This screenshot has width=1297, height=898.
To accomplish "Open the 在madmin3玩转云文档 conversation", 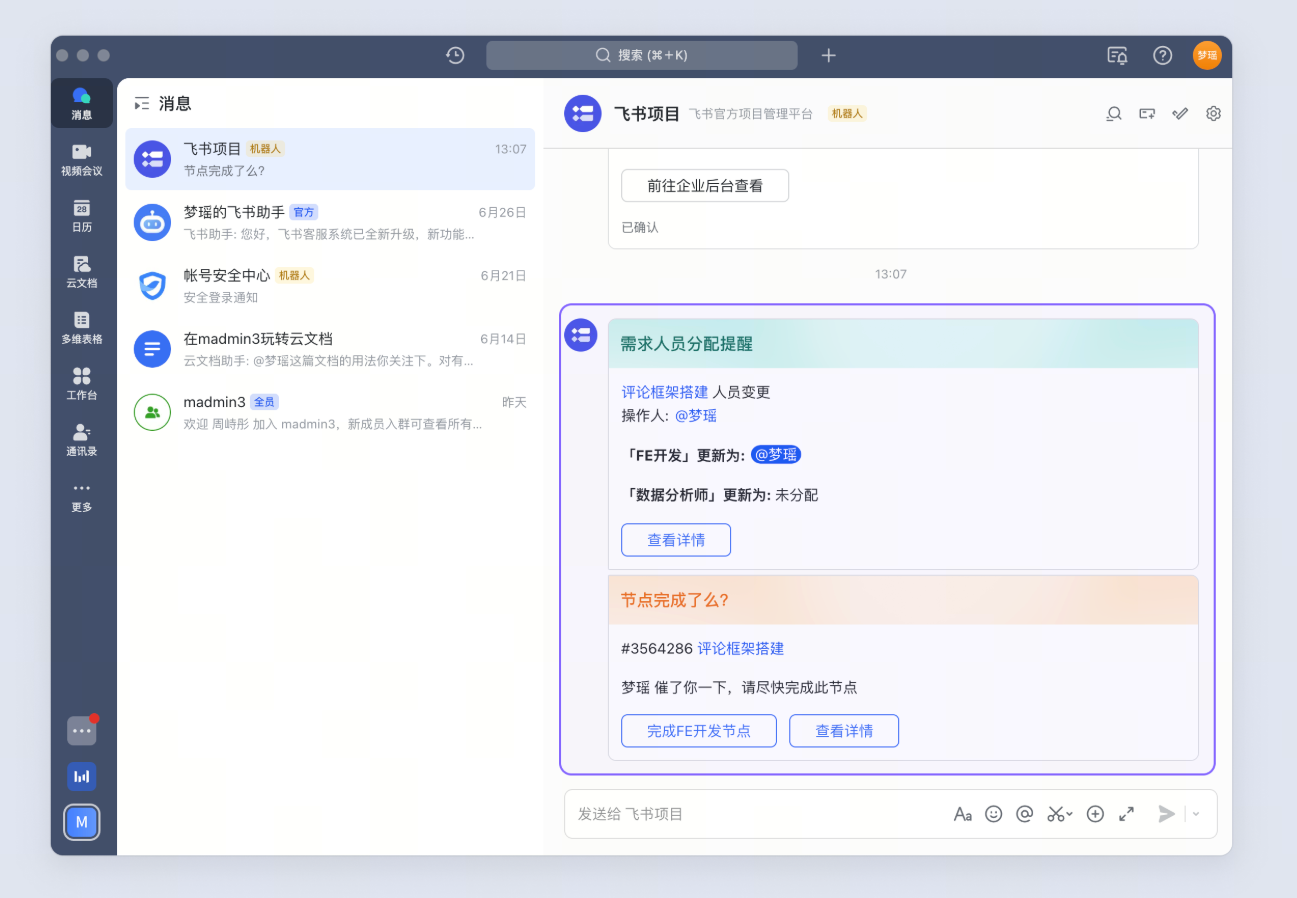I will coord(330,349).
